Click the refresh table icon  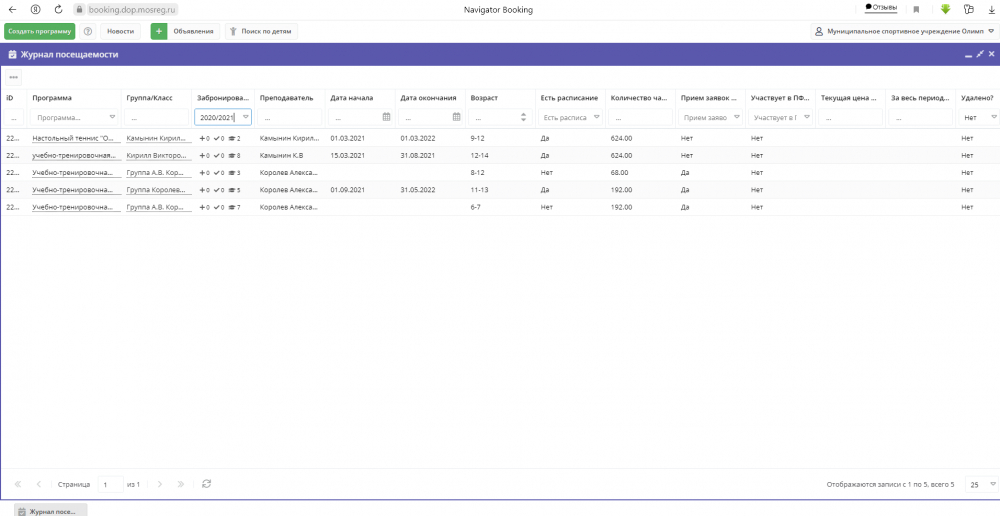(x=206, y=484)
